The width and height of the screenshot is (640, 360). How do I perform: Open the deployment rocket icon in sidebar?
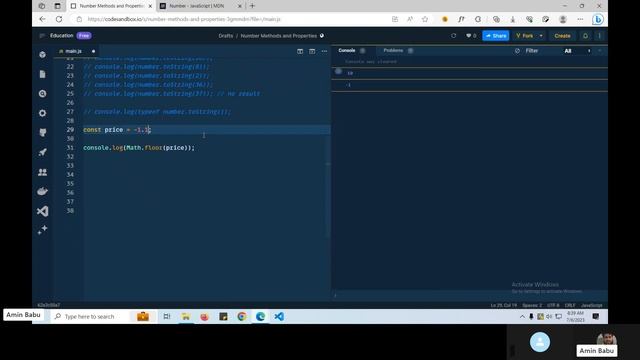click(42, 152)
